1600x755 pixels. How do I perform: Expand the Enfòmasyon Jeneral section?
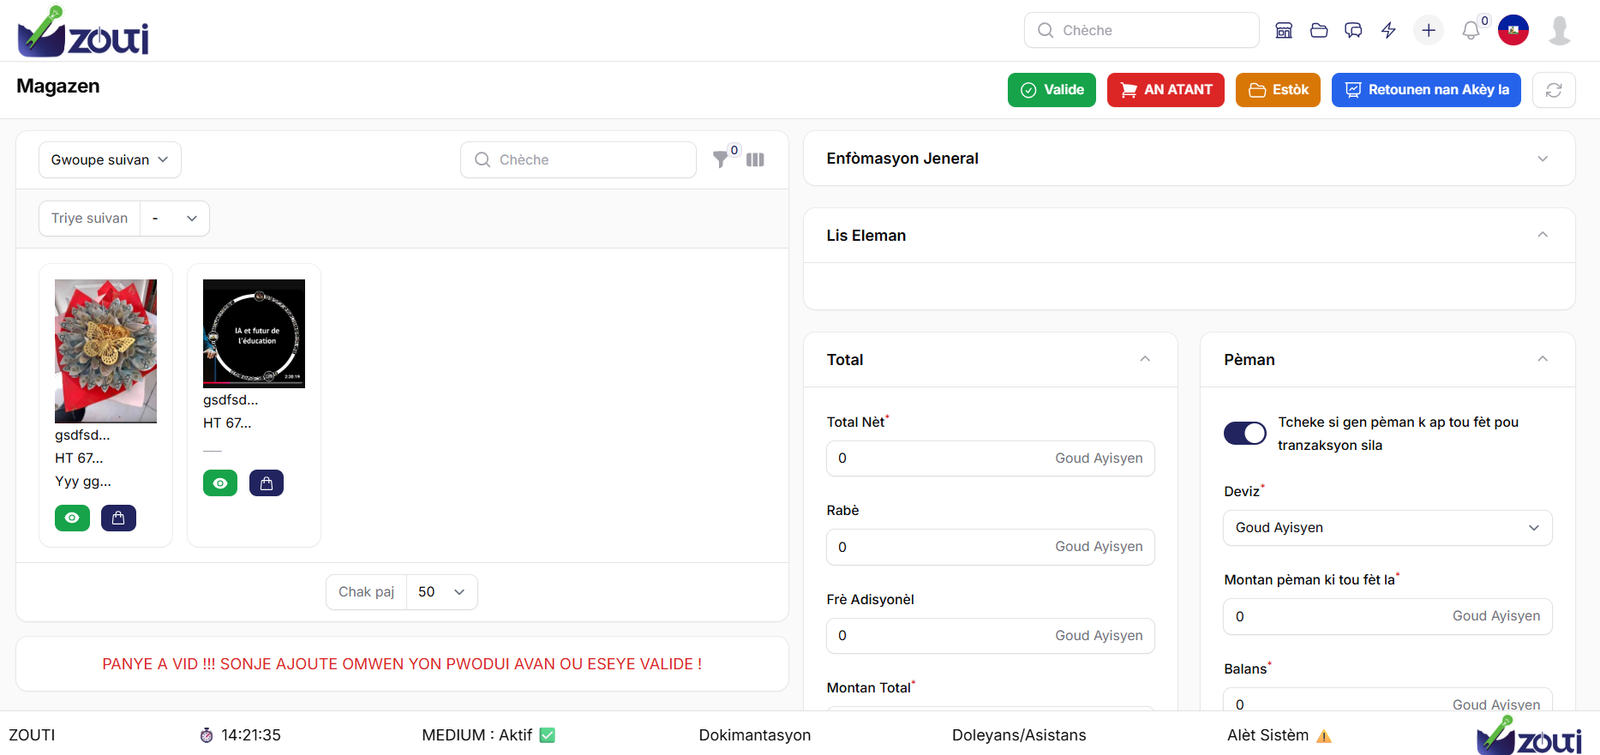[x=1188, y=158]
